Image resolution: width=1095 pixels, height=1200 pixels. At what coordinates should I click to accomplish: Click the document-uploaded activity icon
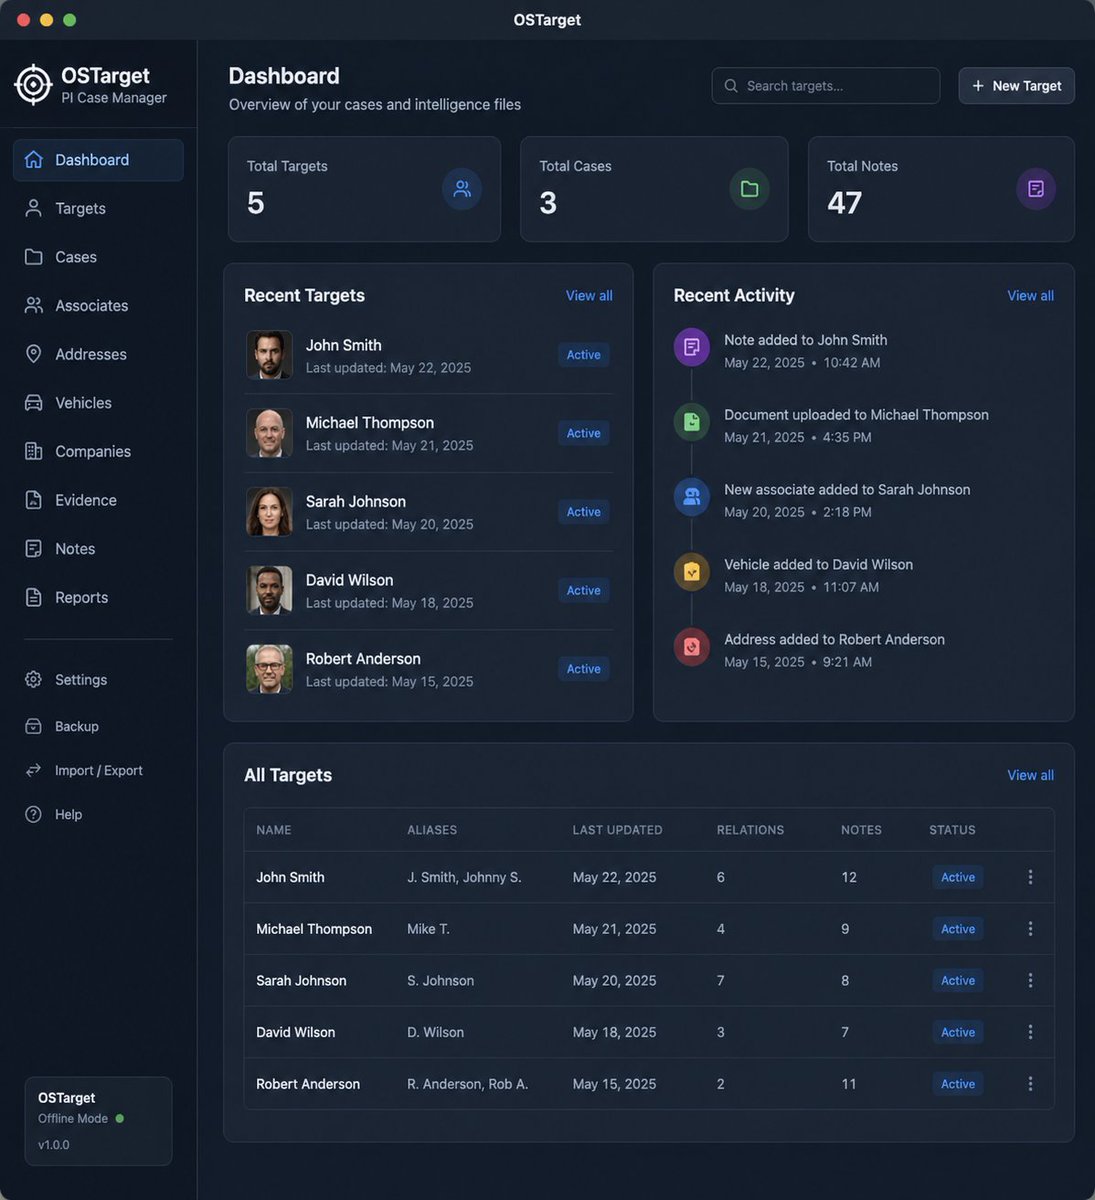[x=691, y=422]
